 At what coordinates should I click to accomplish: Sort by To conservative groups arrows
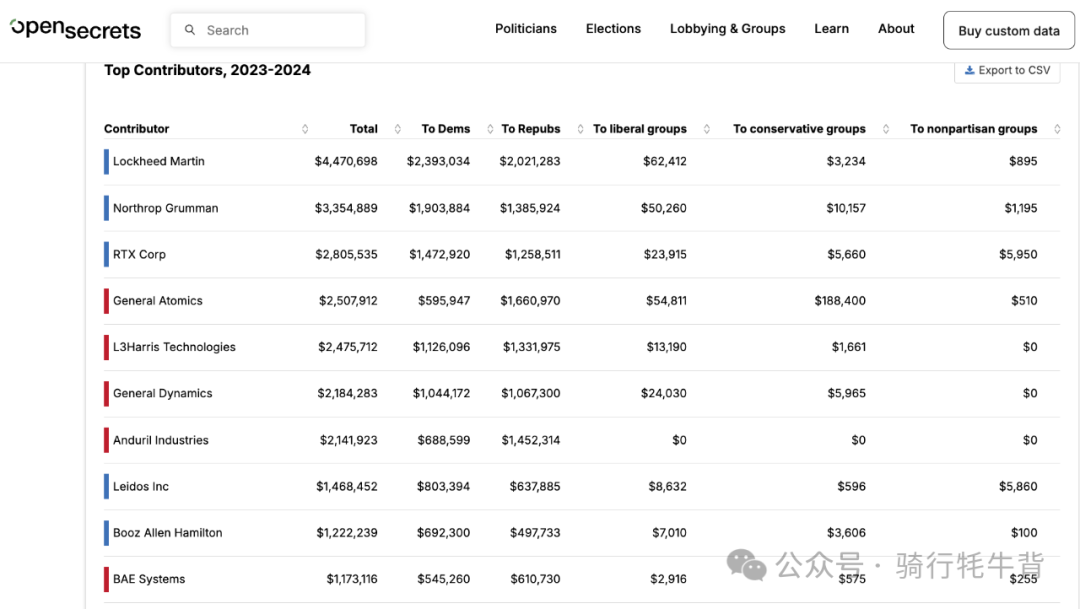pyautogui.click(x=886, y=129)
